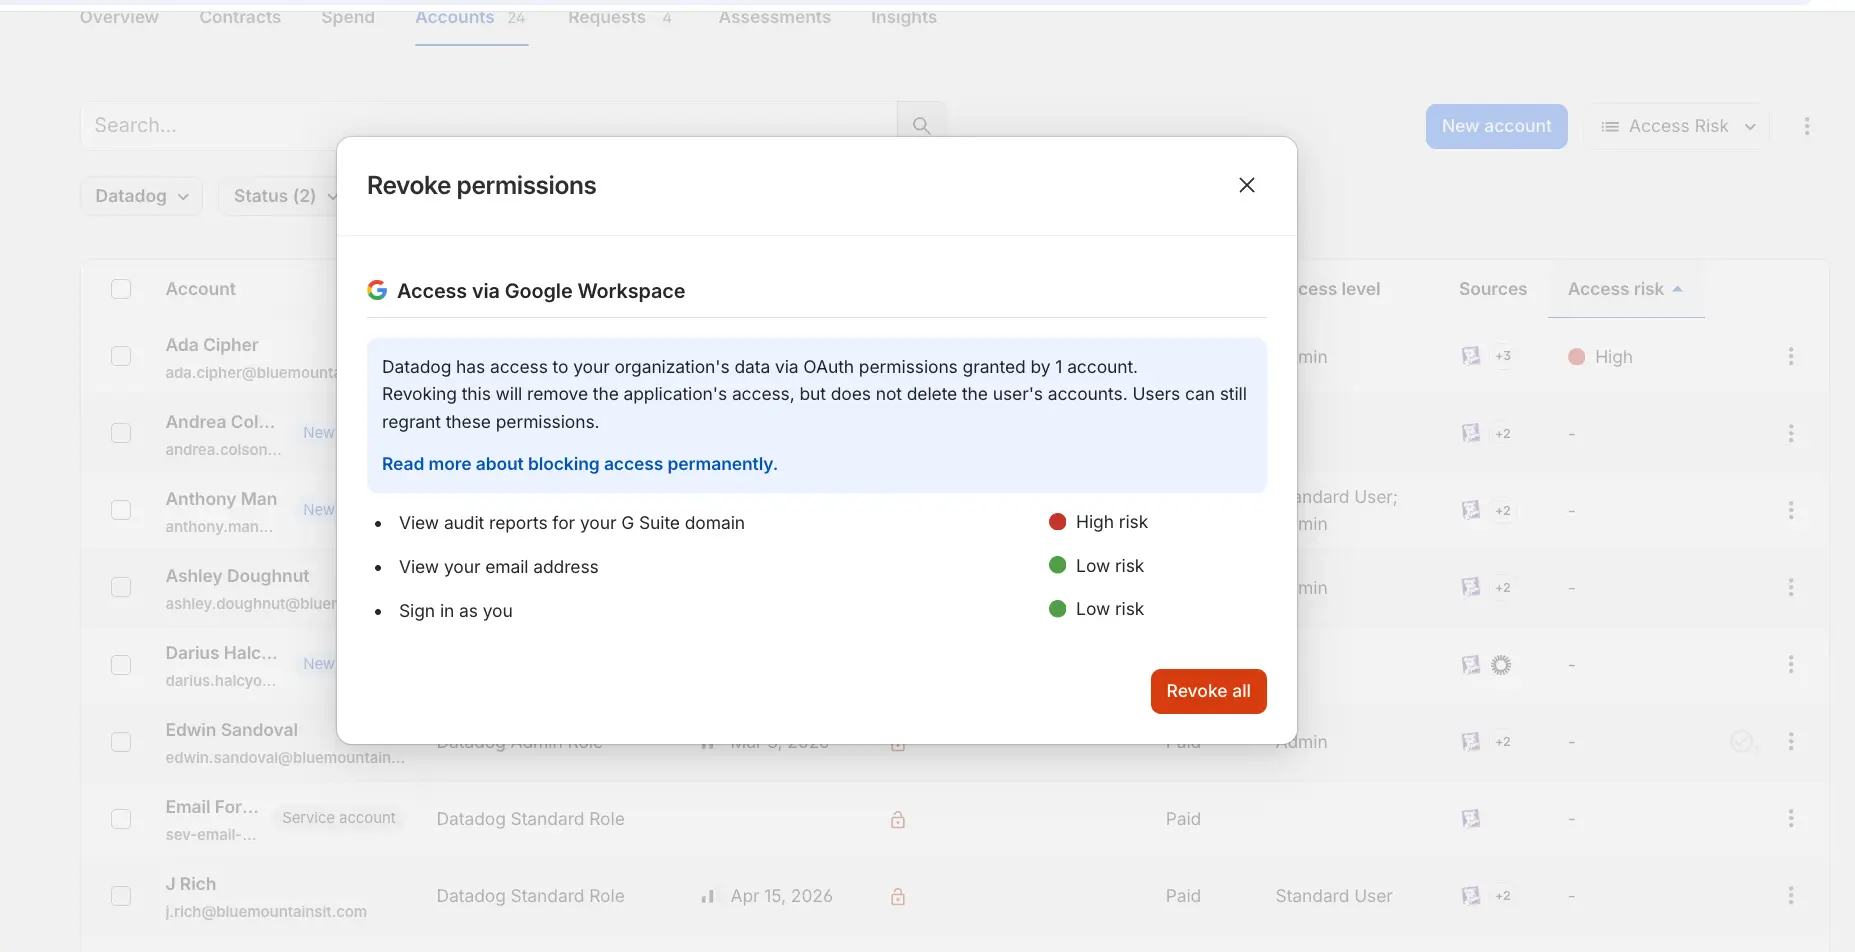Image resolution: width=1855 pixels, height=952 pixels.
Task: Open the overflow menu at the top right
Action: pyautogui.click(x=1807, y=126)
